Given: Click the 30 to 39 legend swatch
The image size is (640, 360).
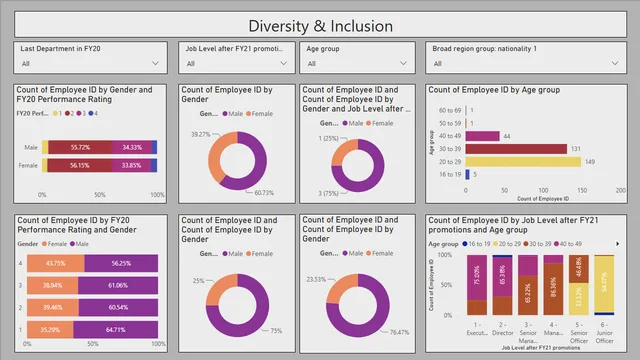Looking at the screenshot, I should (526, 244).
